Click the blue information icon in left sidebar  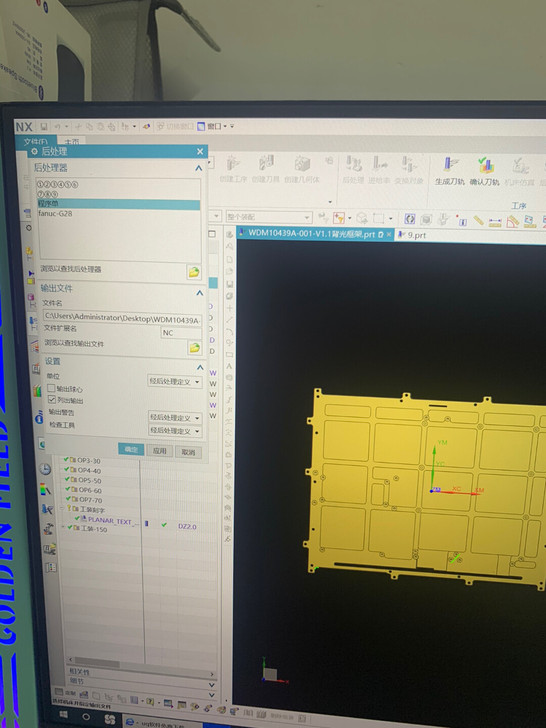pyautogui.click(x=39, y=418)
